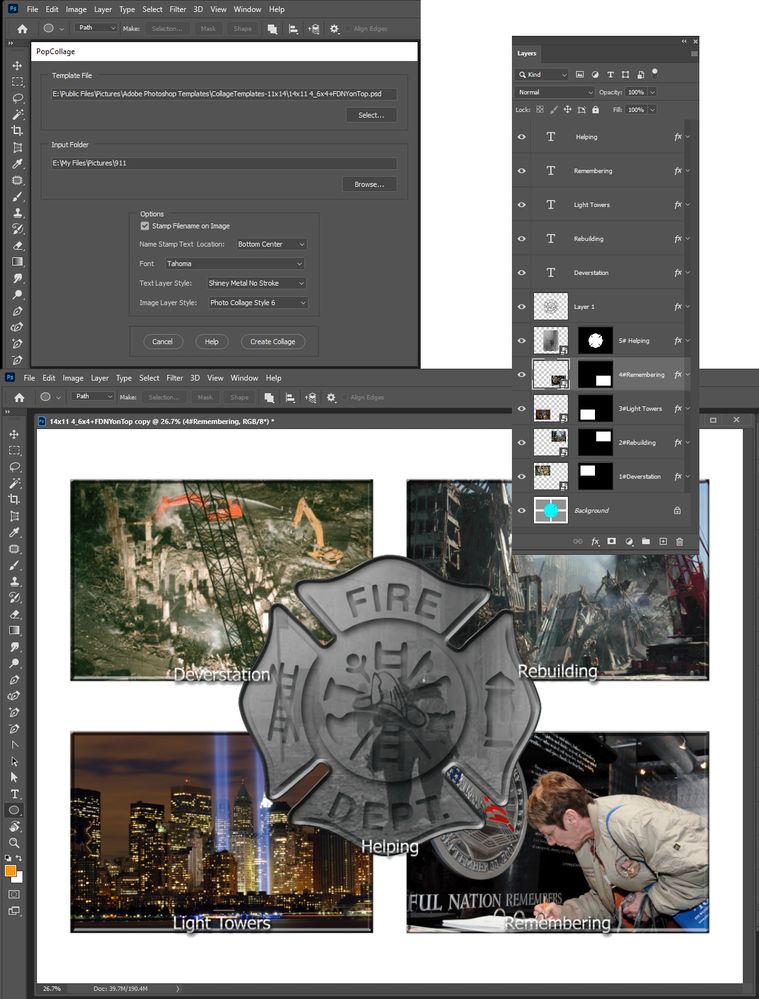Select the Crop tool in the PopCollage window toolbar
Viewport: 759px width, 999px height.
click(17, 131)
